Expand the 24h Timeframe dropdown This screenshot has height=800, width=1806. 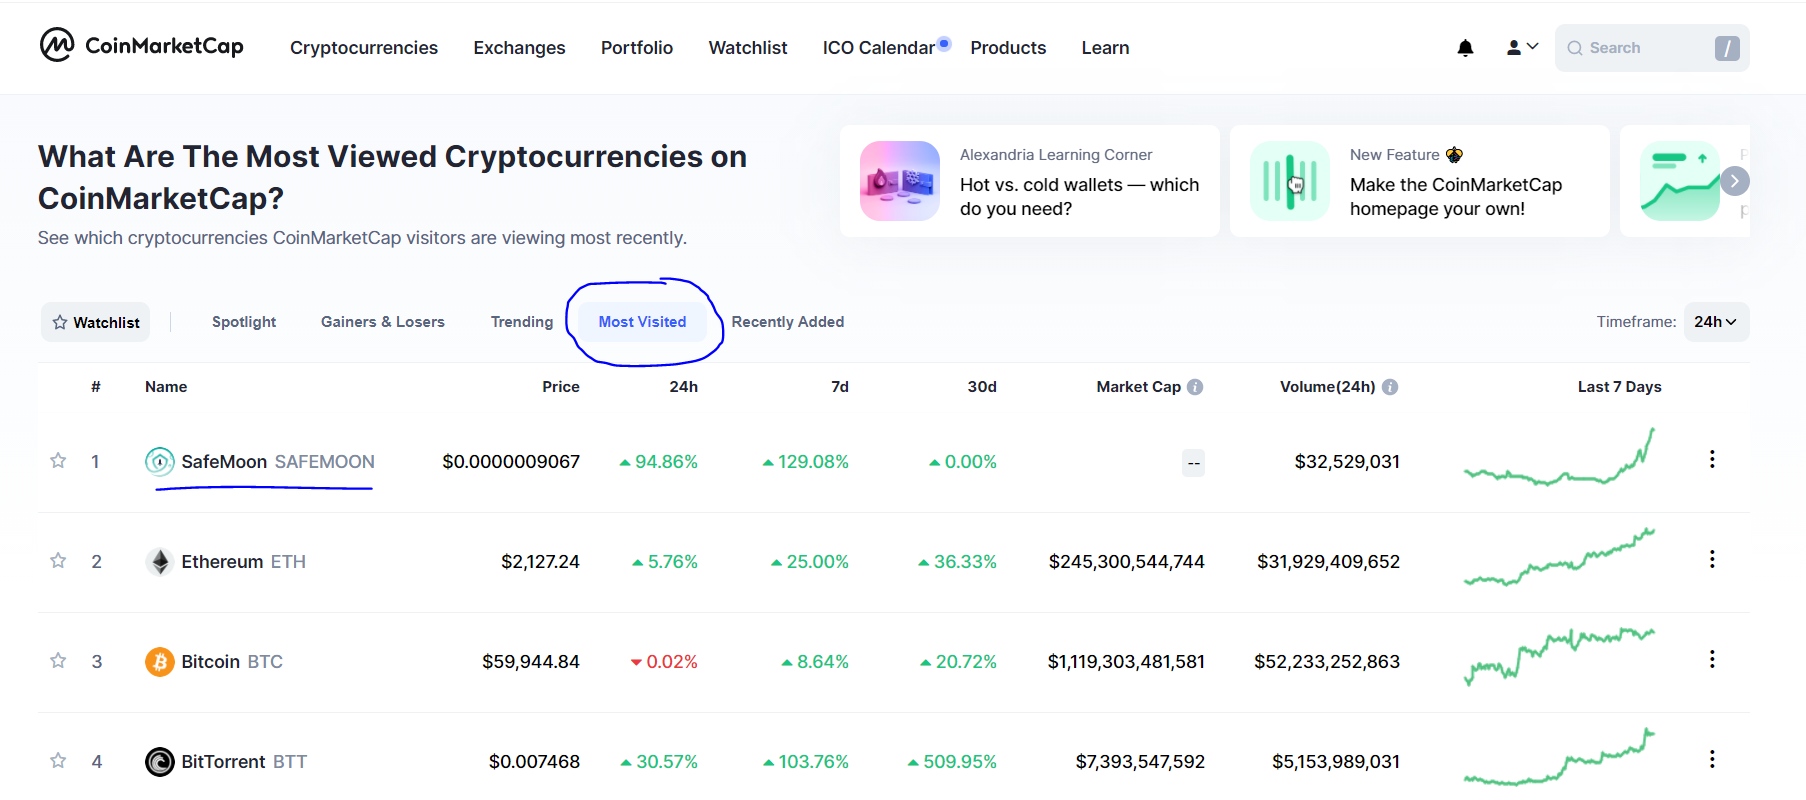(x=1716, y=322)
